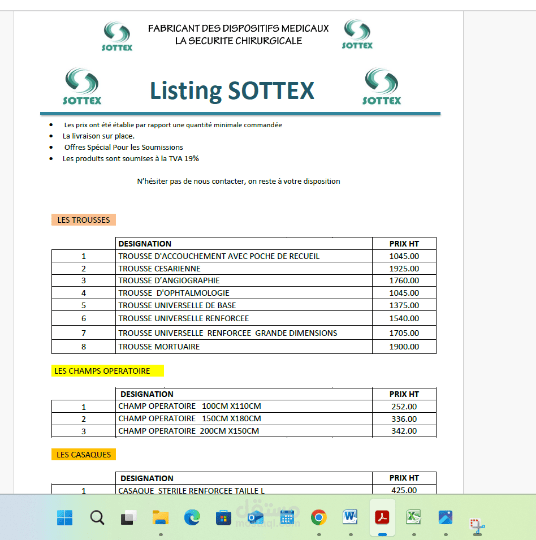
Task: Open Outlook from the taskbar
Action: (x=256, y=517)
